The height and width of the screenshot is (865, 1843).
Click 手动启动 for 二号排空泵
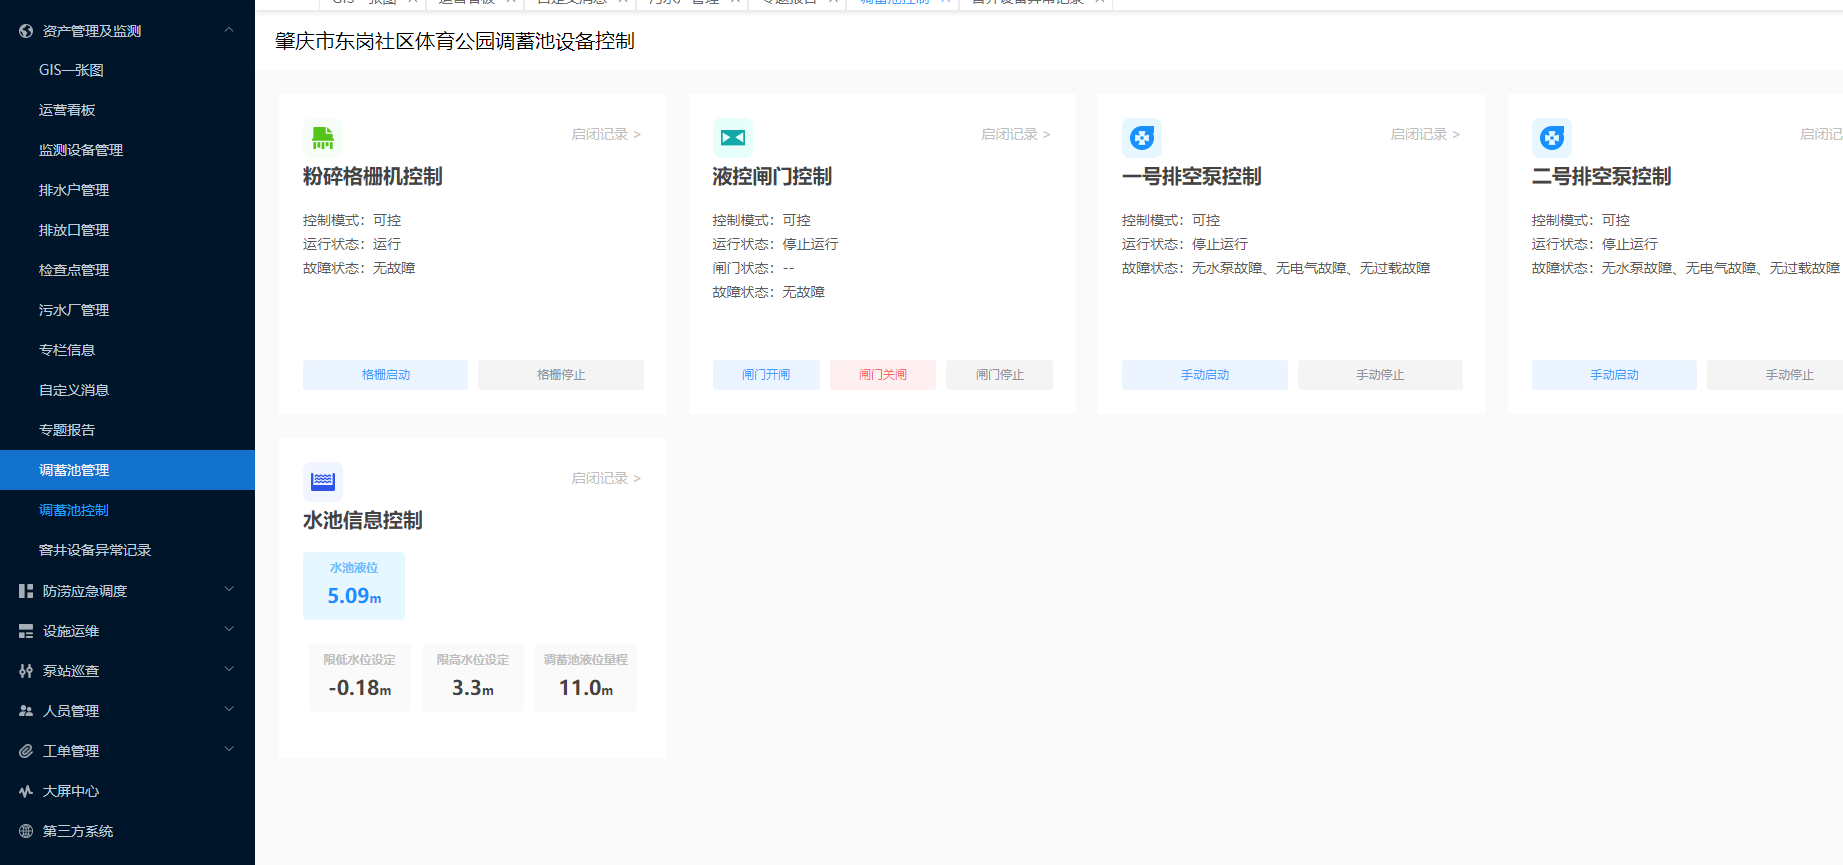coord(1614,375)
